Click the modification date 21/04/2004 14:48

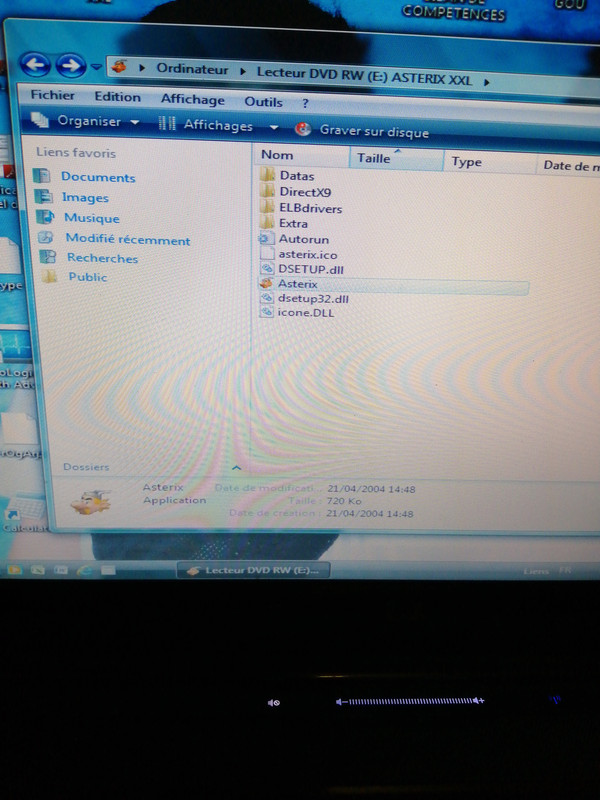(x=371, y=489)
